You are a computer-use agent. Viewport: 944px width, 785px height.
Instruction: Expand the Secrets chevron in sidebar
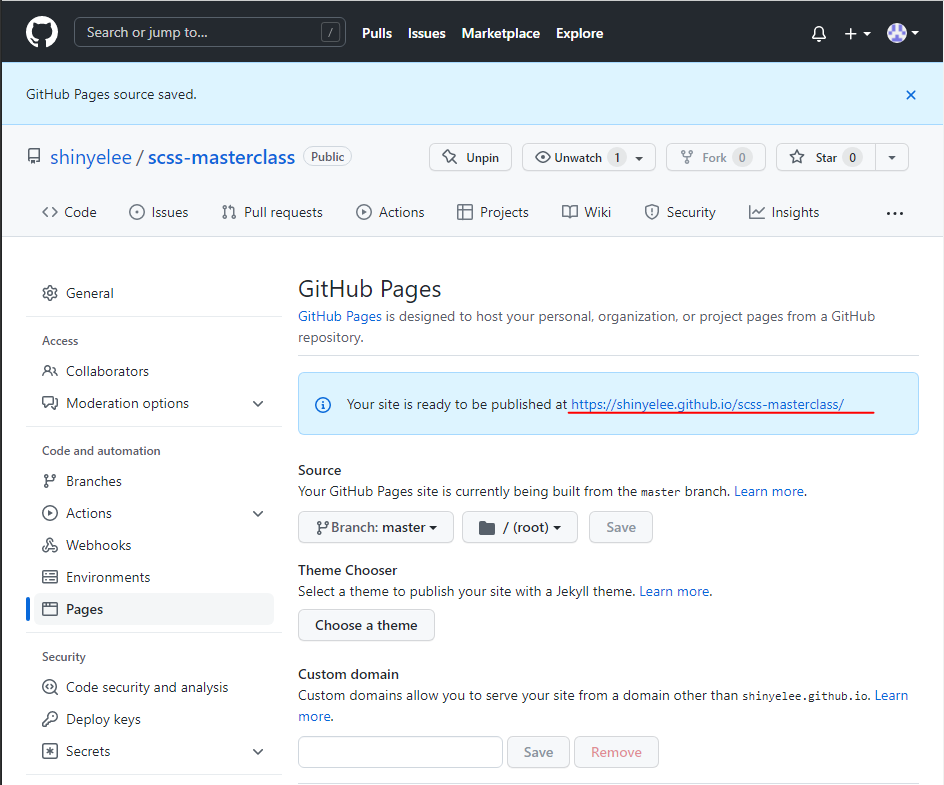[258, 752]
